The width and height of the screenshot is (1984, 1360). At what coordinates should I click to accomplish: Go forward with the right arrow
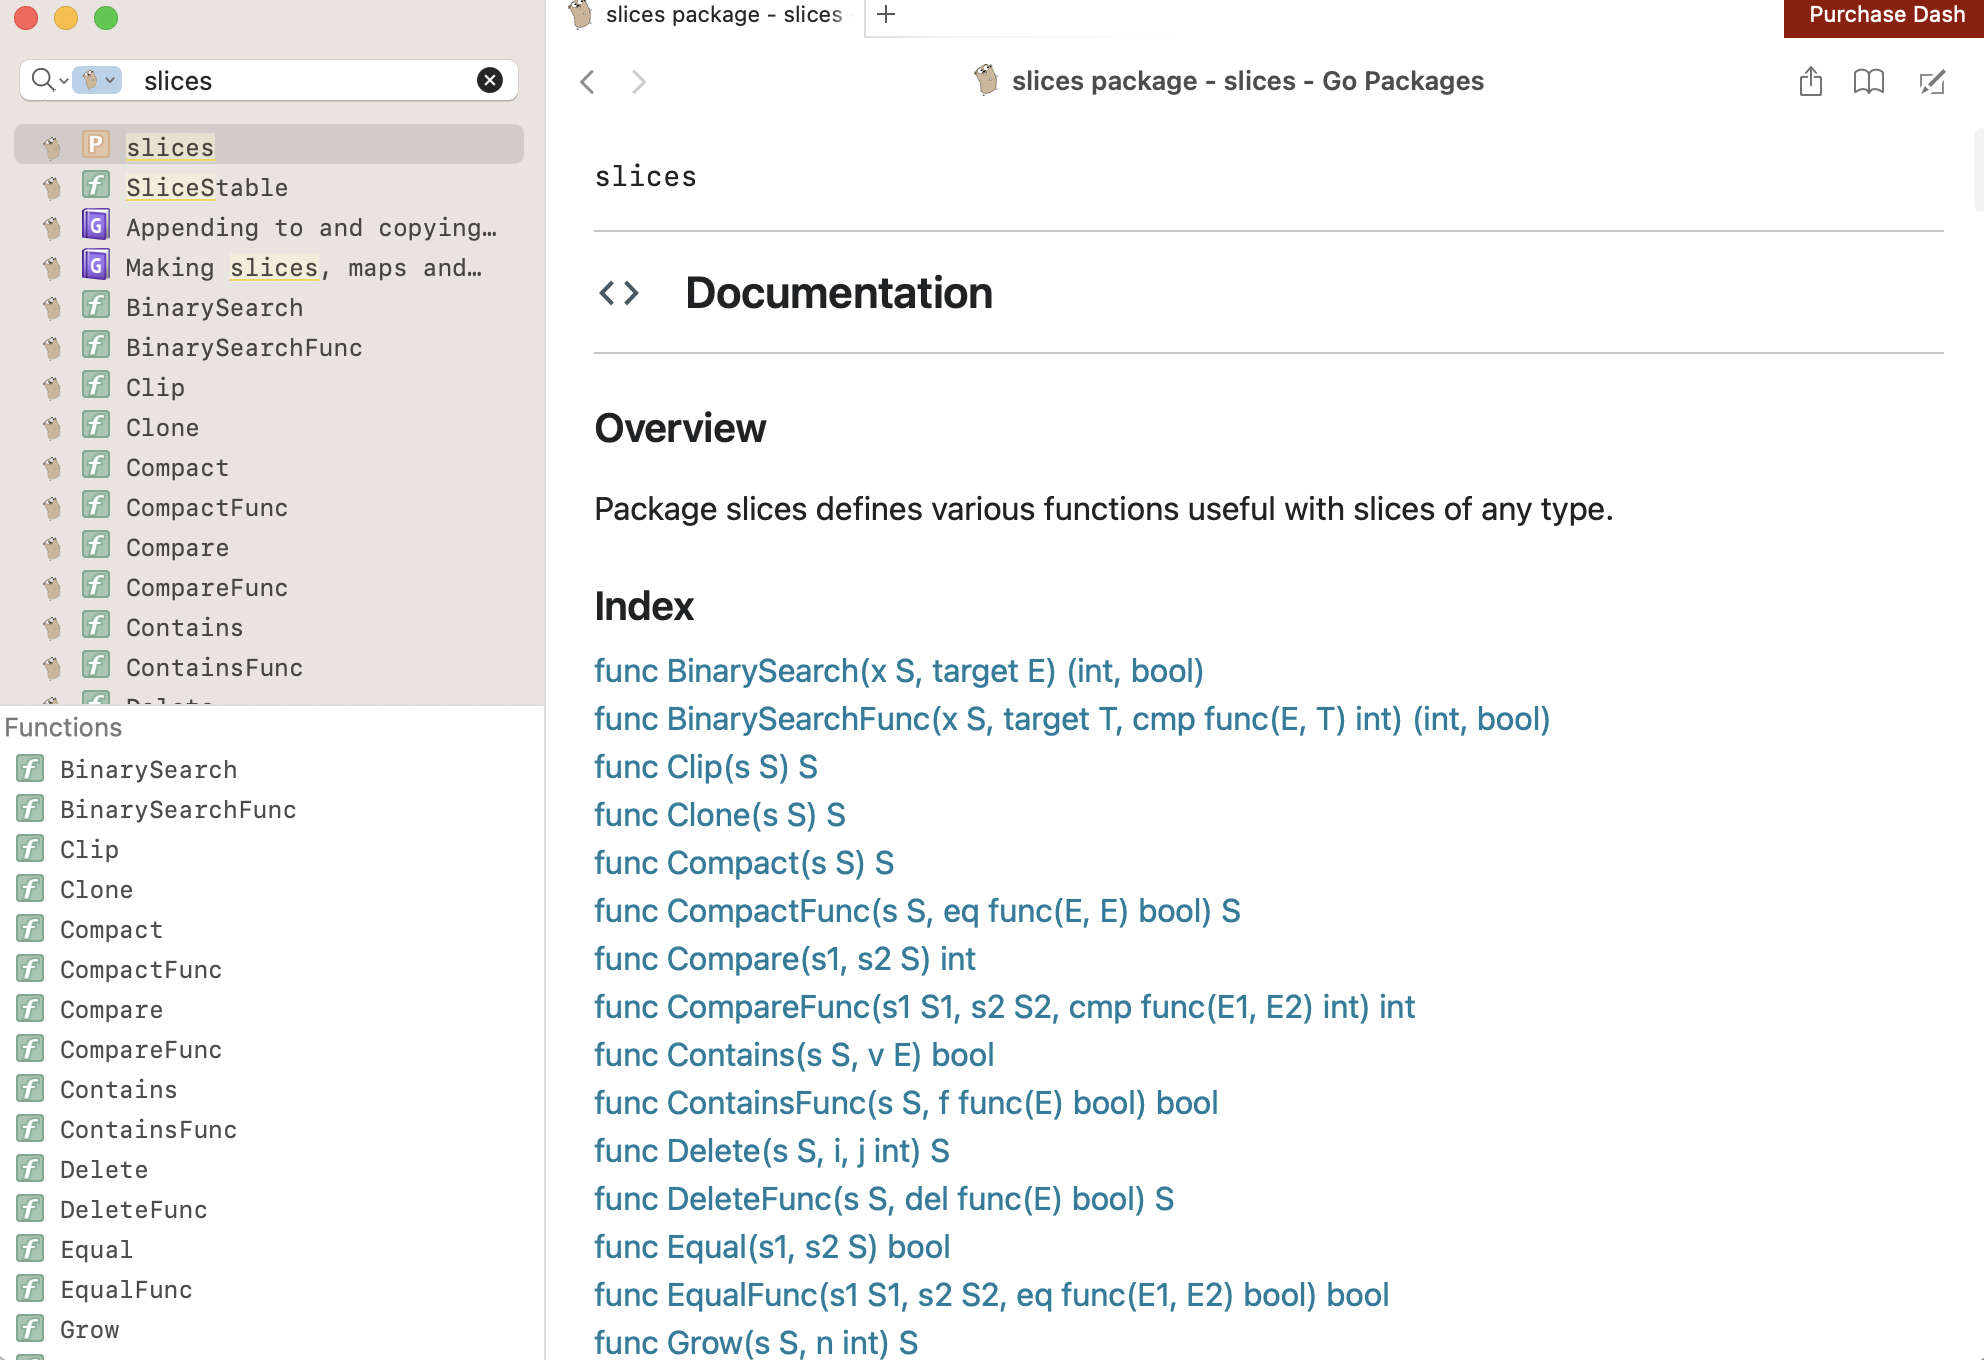[x=639, y=82]
